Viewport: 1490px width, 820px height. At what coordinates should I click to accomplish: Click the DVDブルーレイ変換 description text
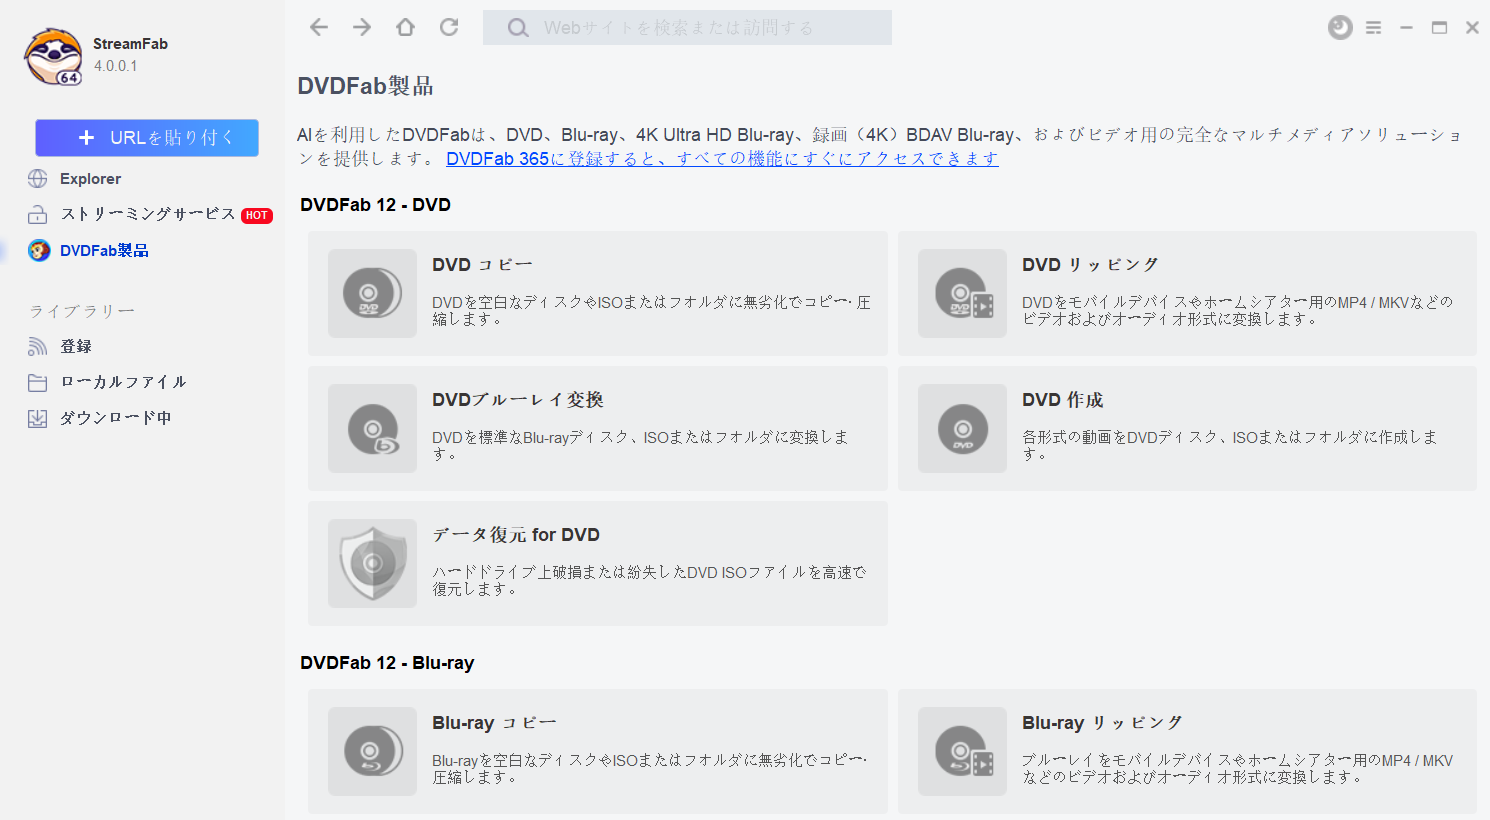point(640,445)
